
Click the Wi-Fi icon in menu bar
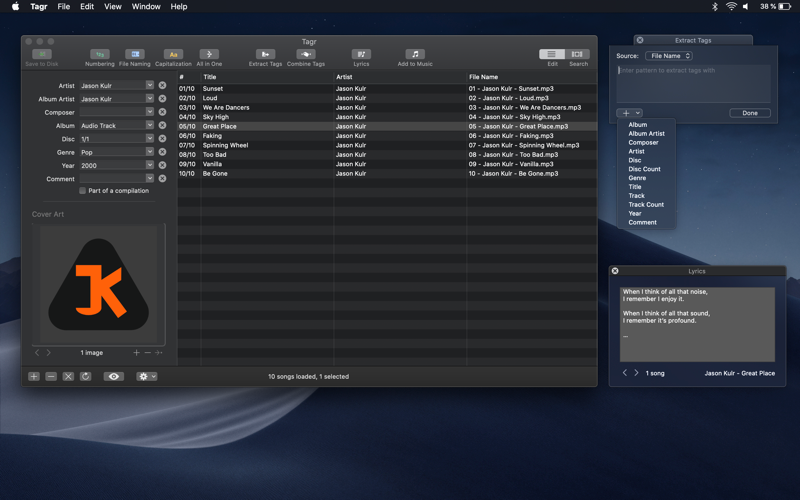(731, 7)
